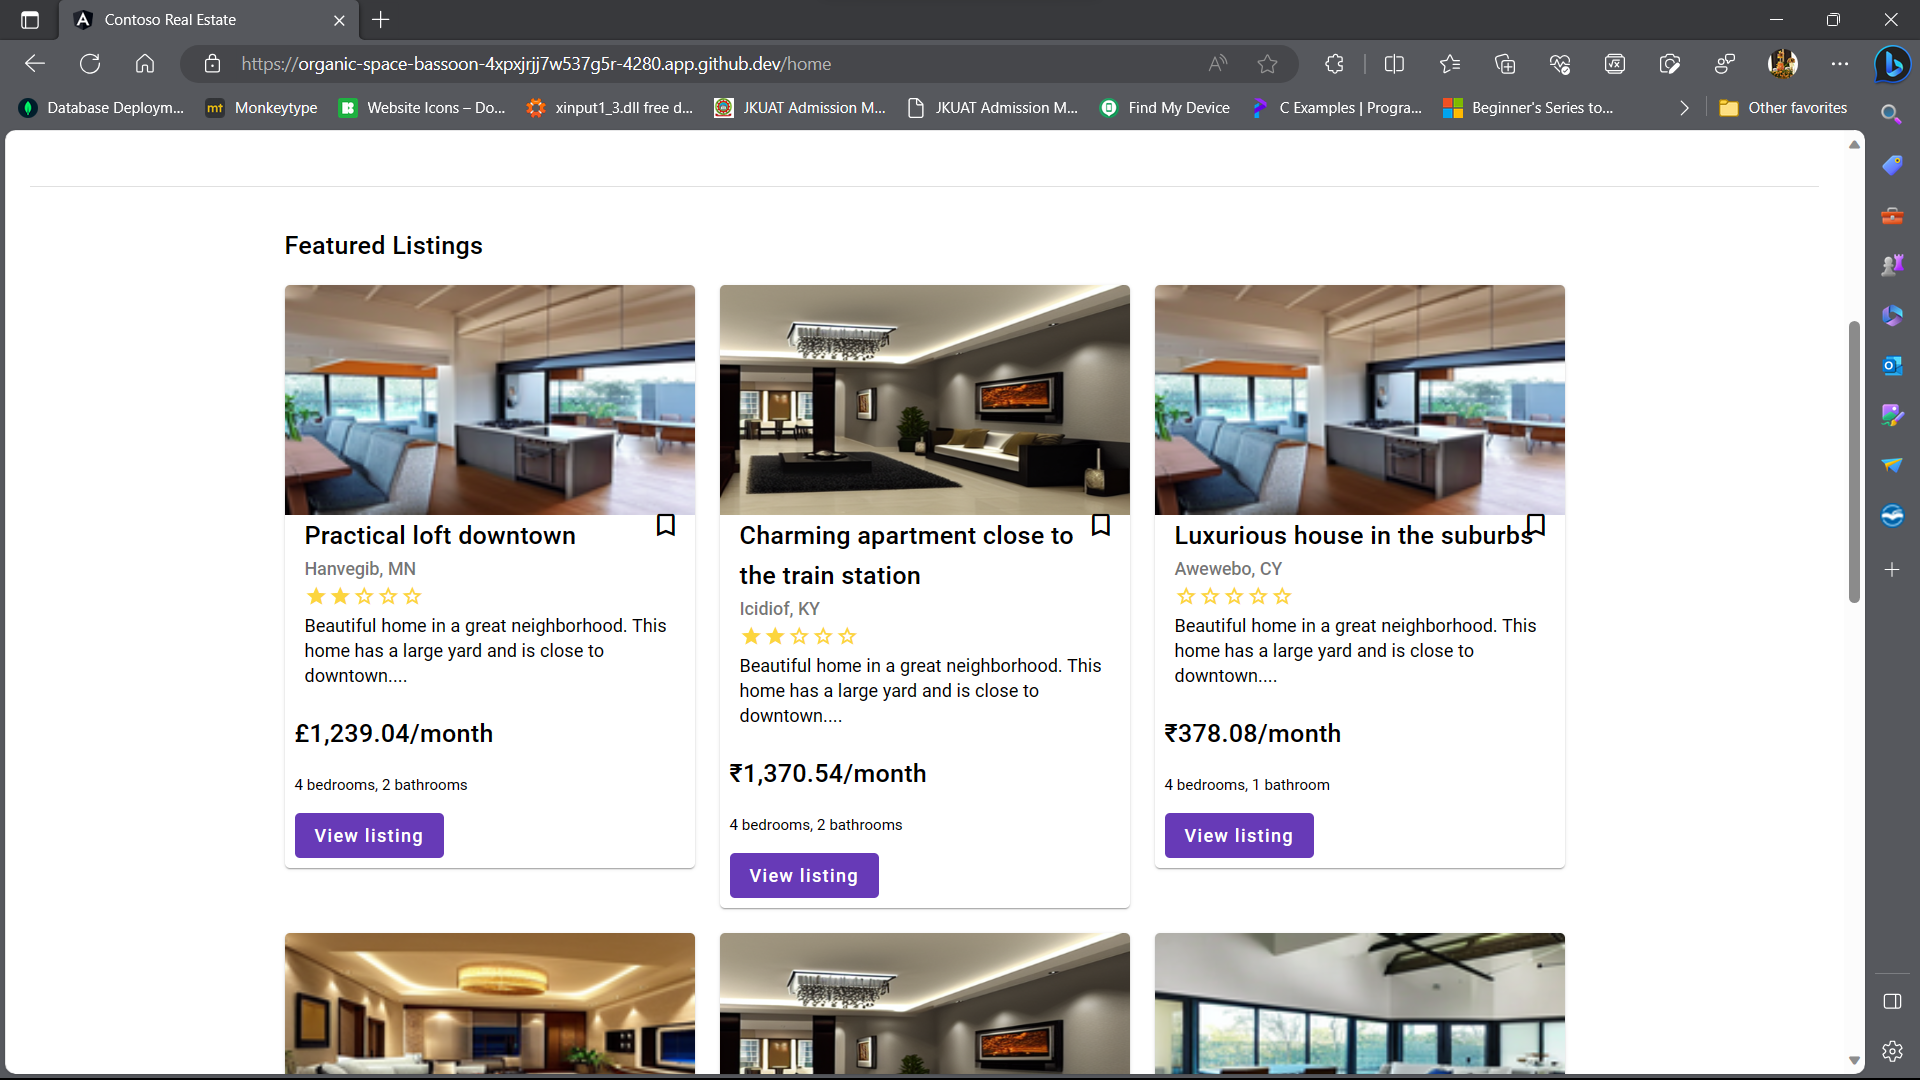The height and width of the screenshot is (1080, 1920).
Task: Expand the favorites bar overflow chevron
Action: [x=1683, y=107]
